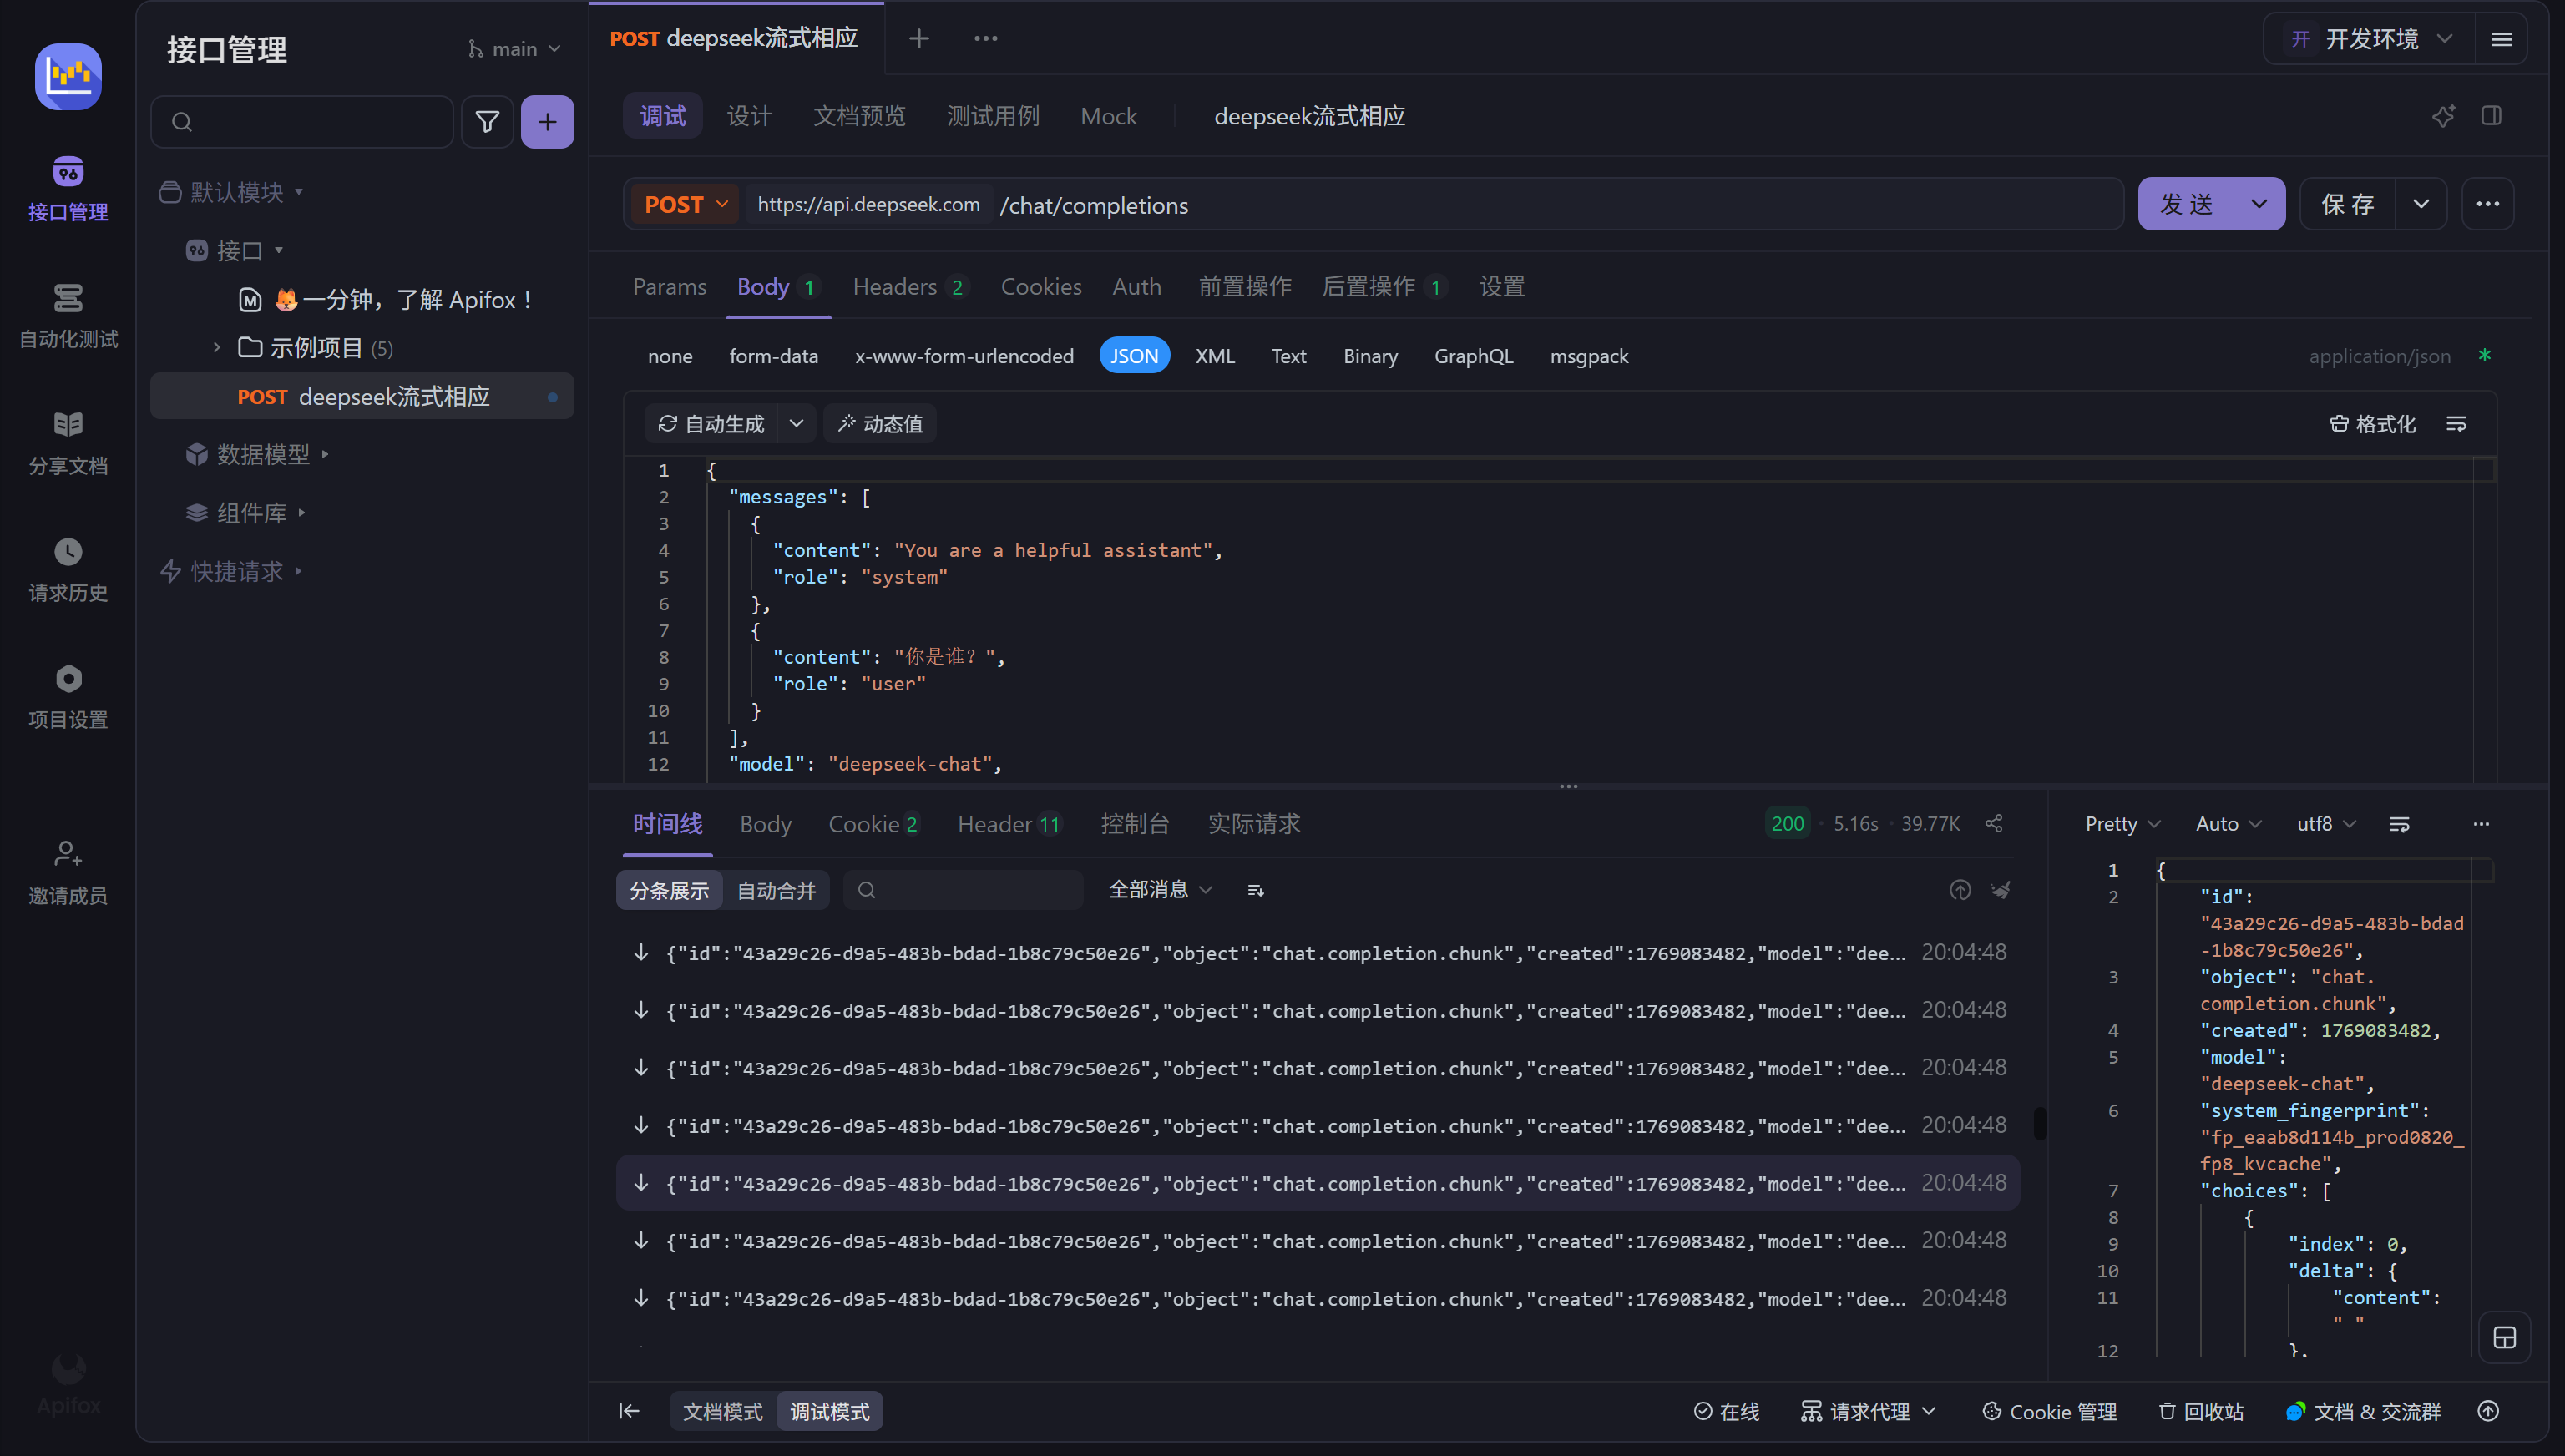Click the purple plus add button
The width and height of the screenshot is (2565, 1456).
(x=547, y=122)
